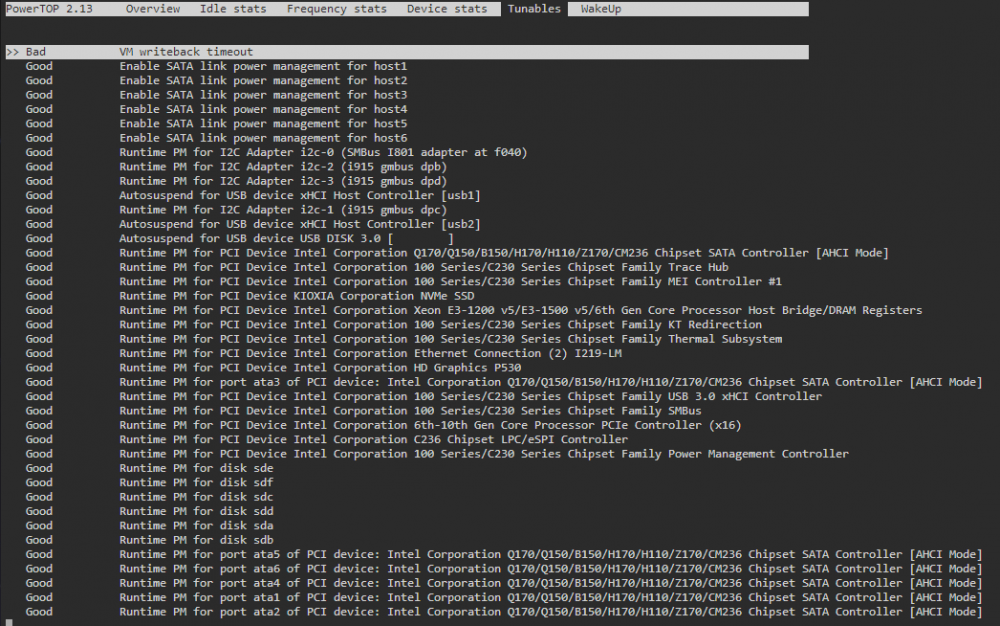Select SATA link power management for host1
The width and height of the screenshot is (1000, 626).
263,66
